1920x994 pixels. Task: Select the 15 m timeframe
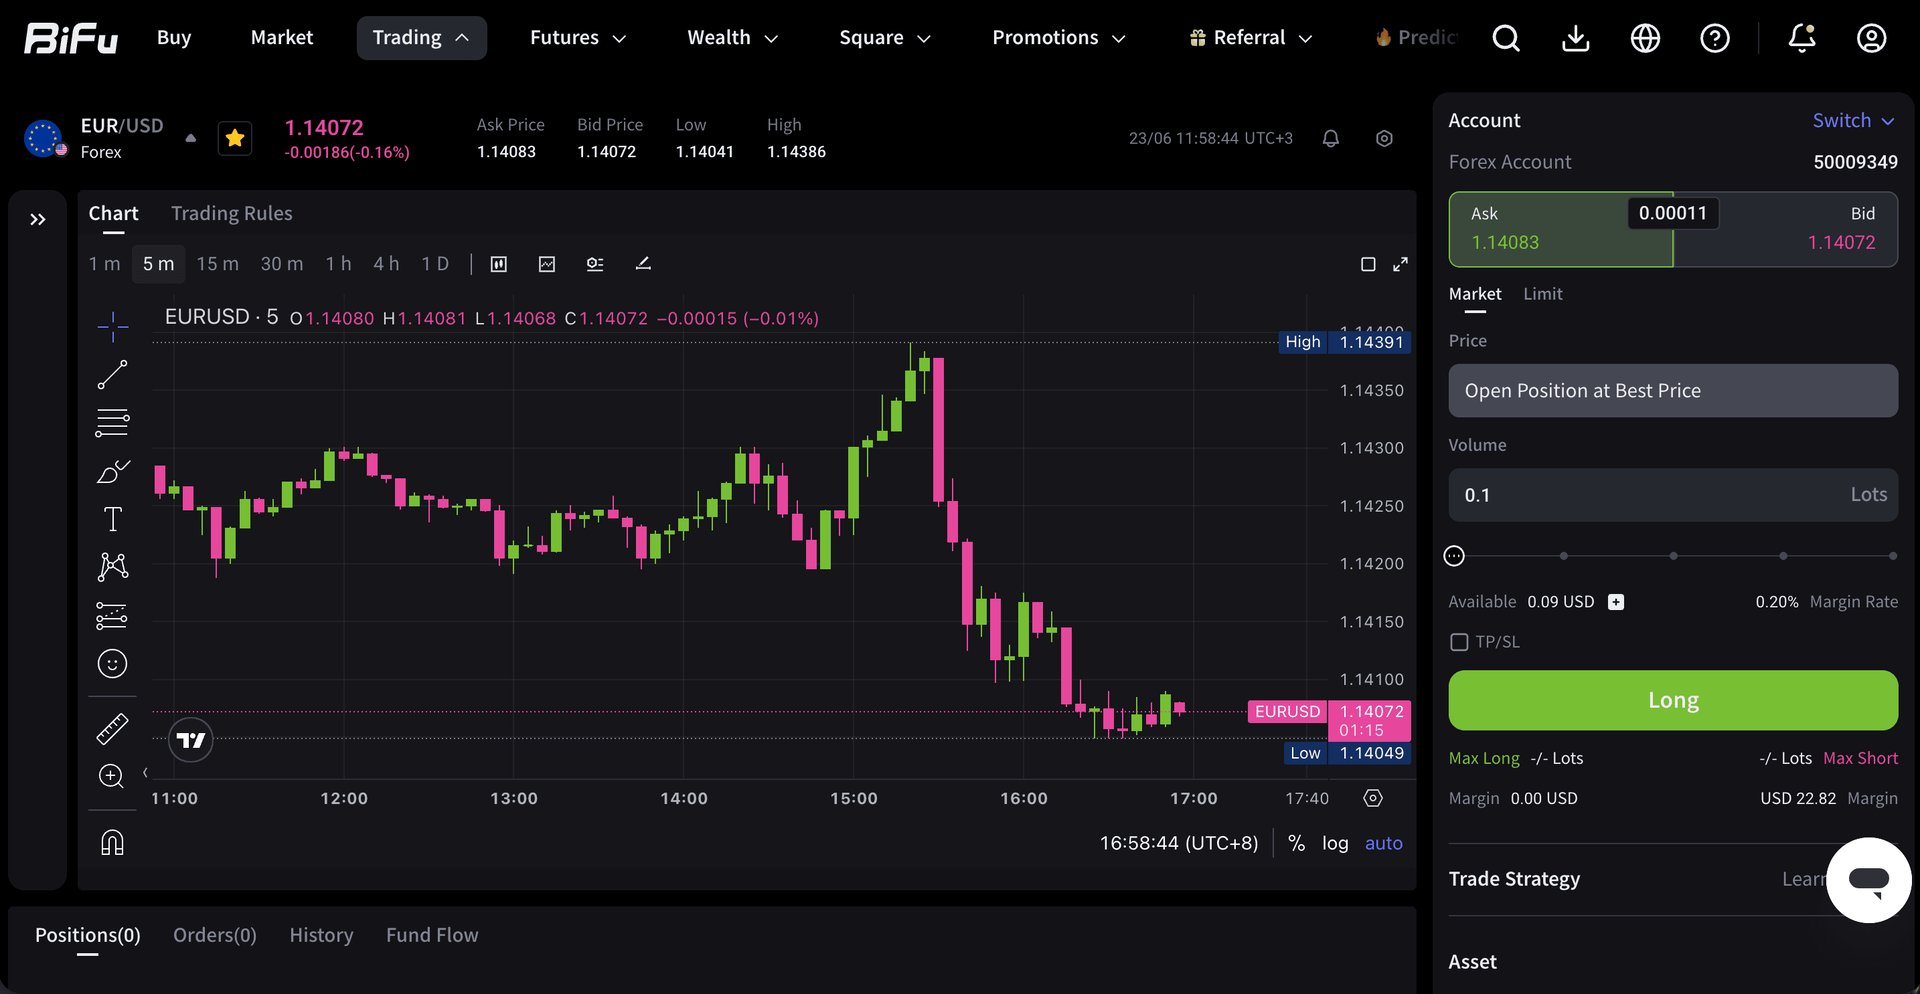[x=217, y=264]
